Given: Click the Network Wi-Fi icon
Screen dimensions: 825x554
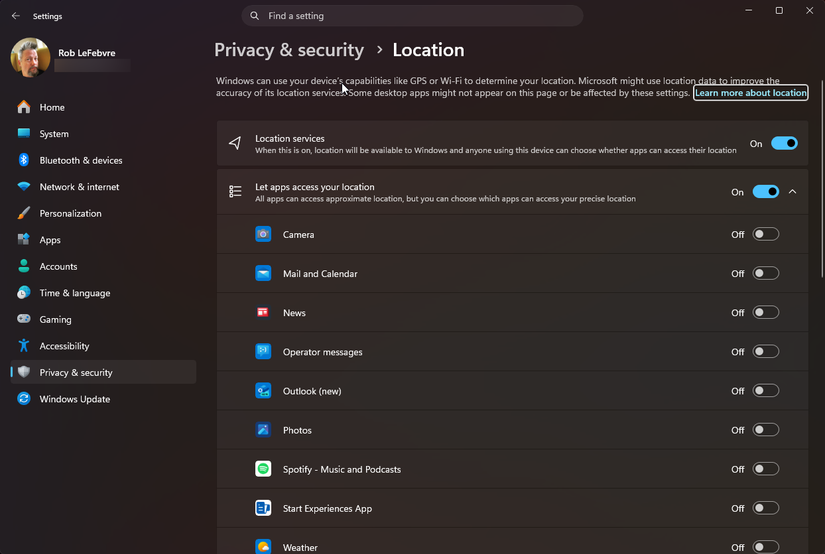Looking at the screenshot, I should [24, 186].
